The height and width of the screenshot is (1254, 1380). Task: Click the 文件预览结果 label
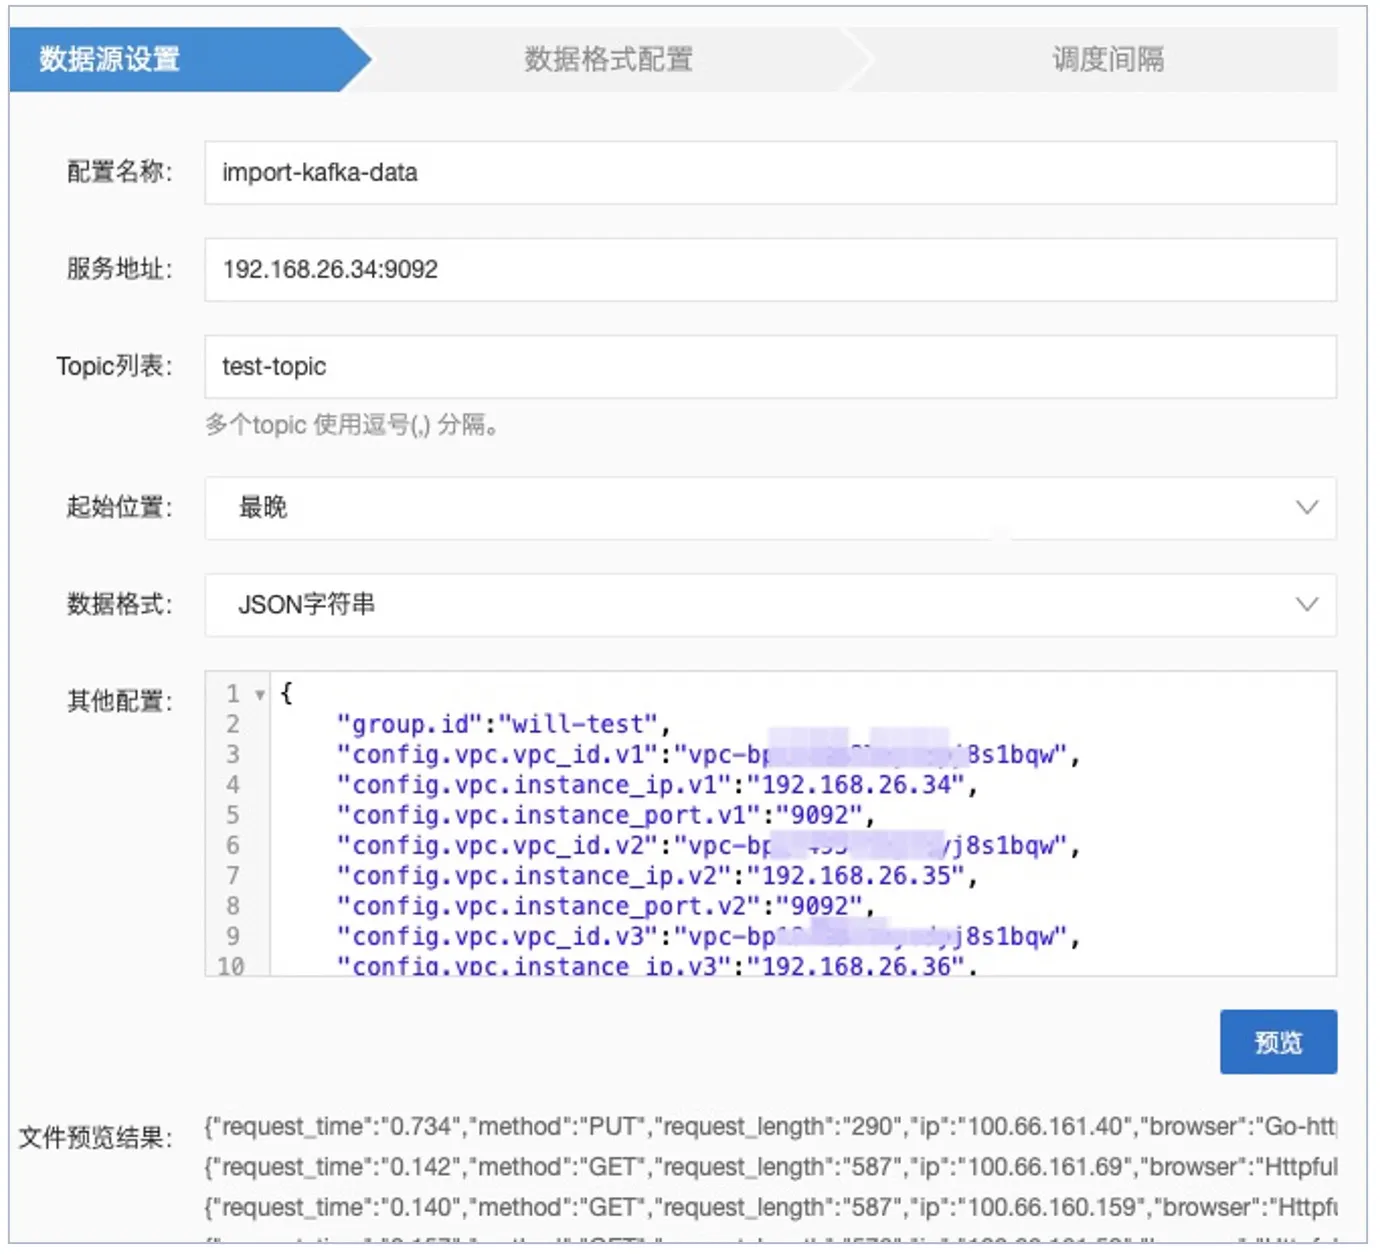pos(95,1138)
